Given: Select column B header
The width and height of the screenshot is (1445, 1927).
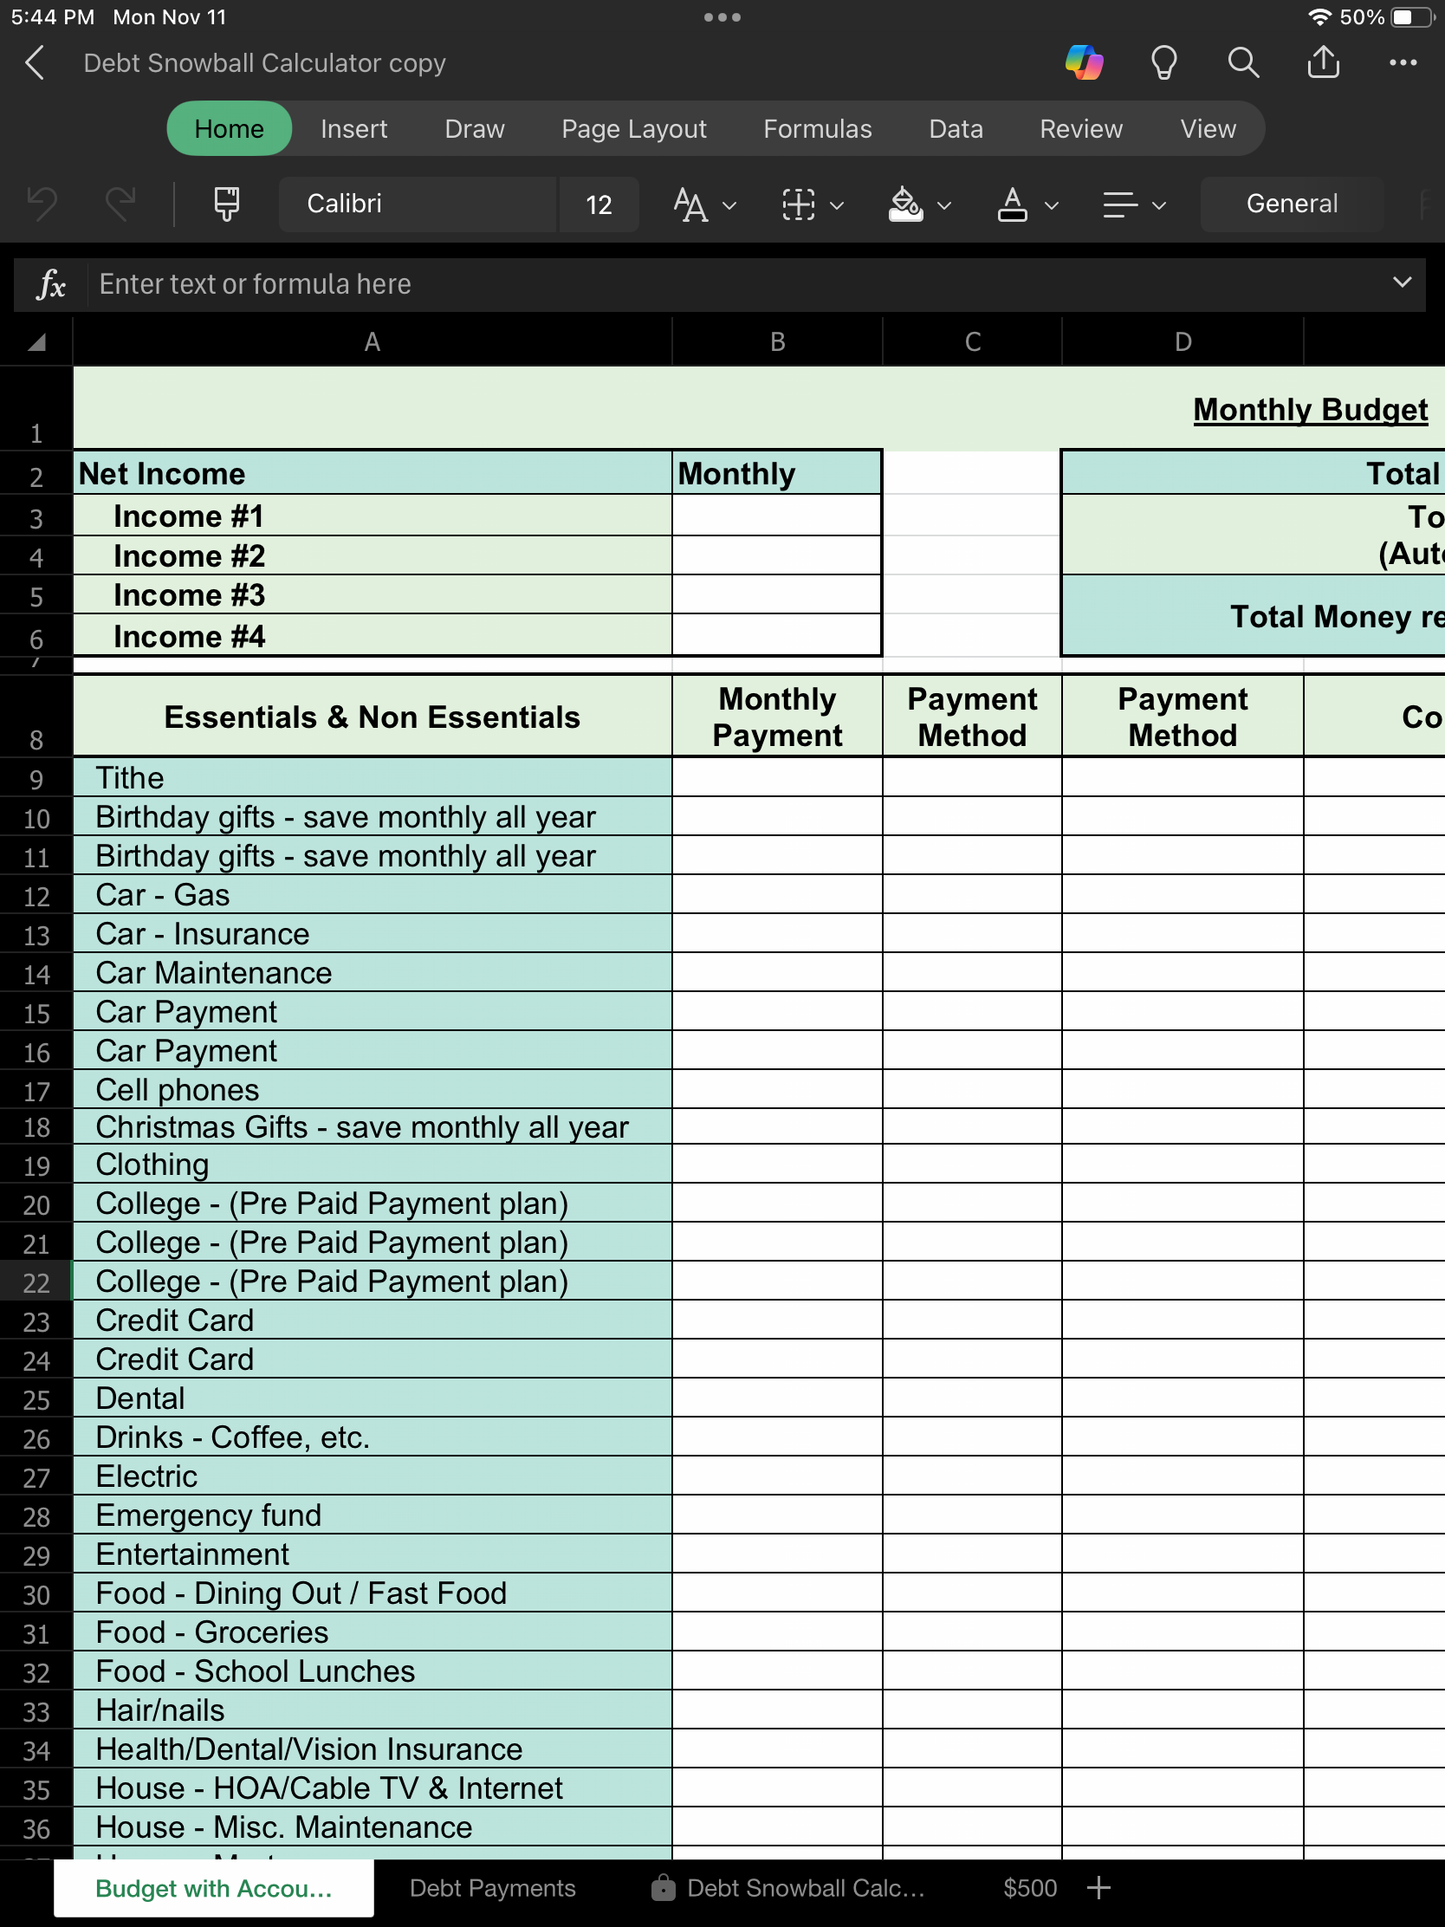Looking at the screenshot, I should tap(777, 342).
